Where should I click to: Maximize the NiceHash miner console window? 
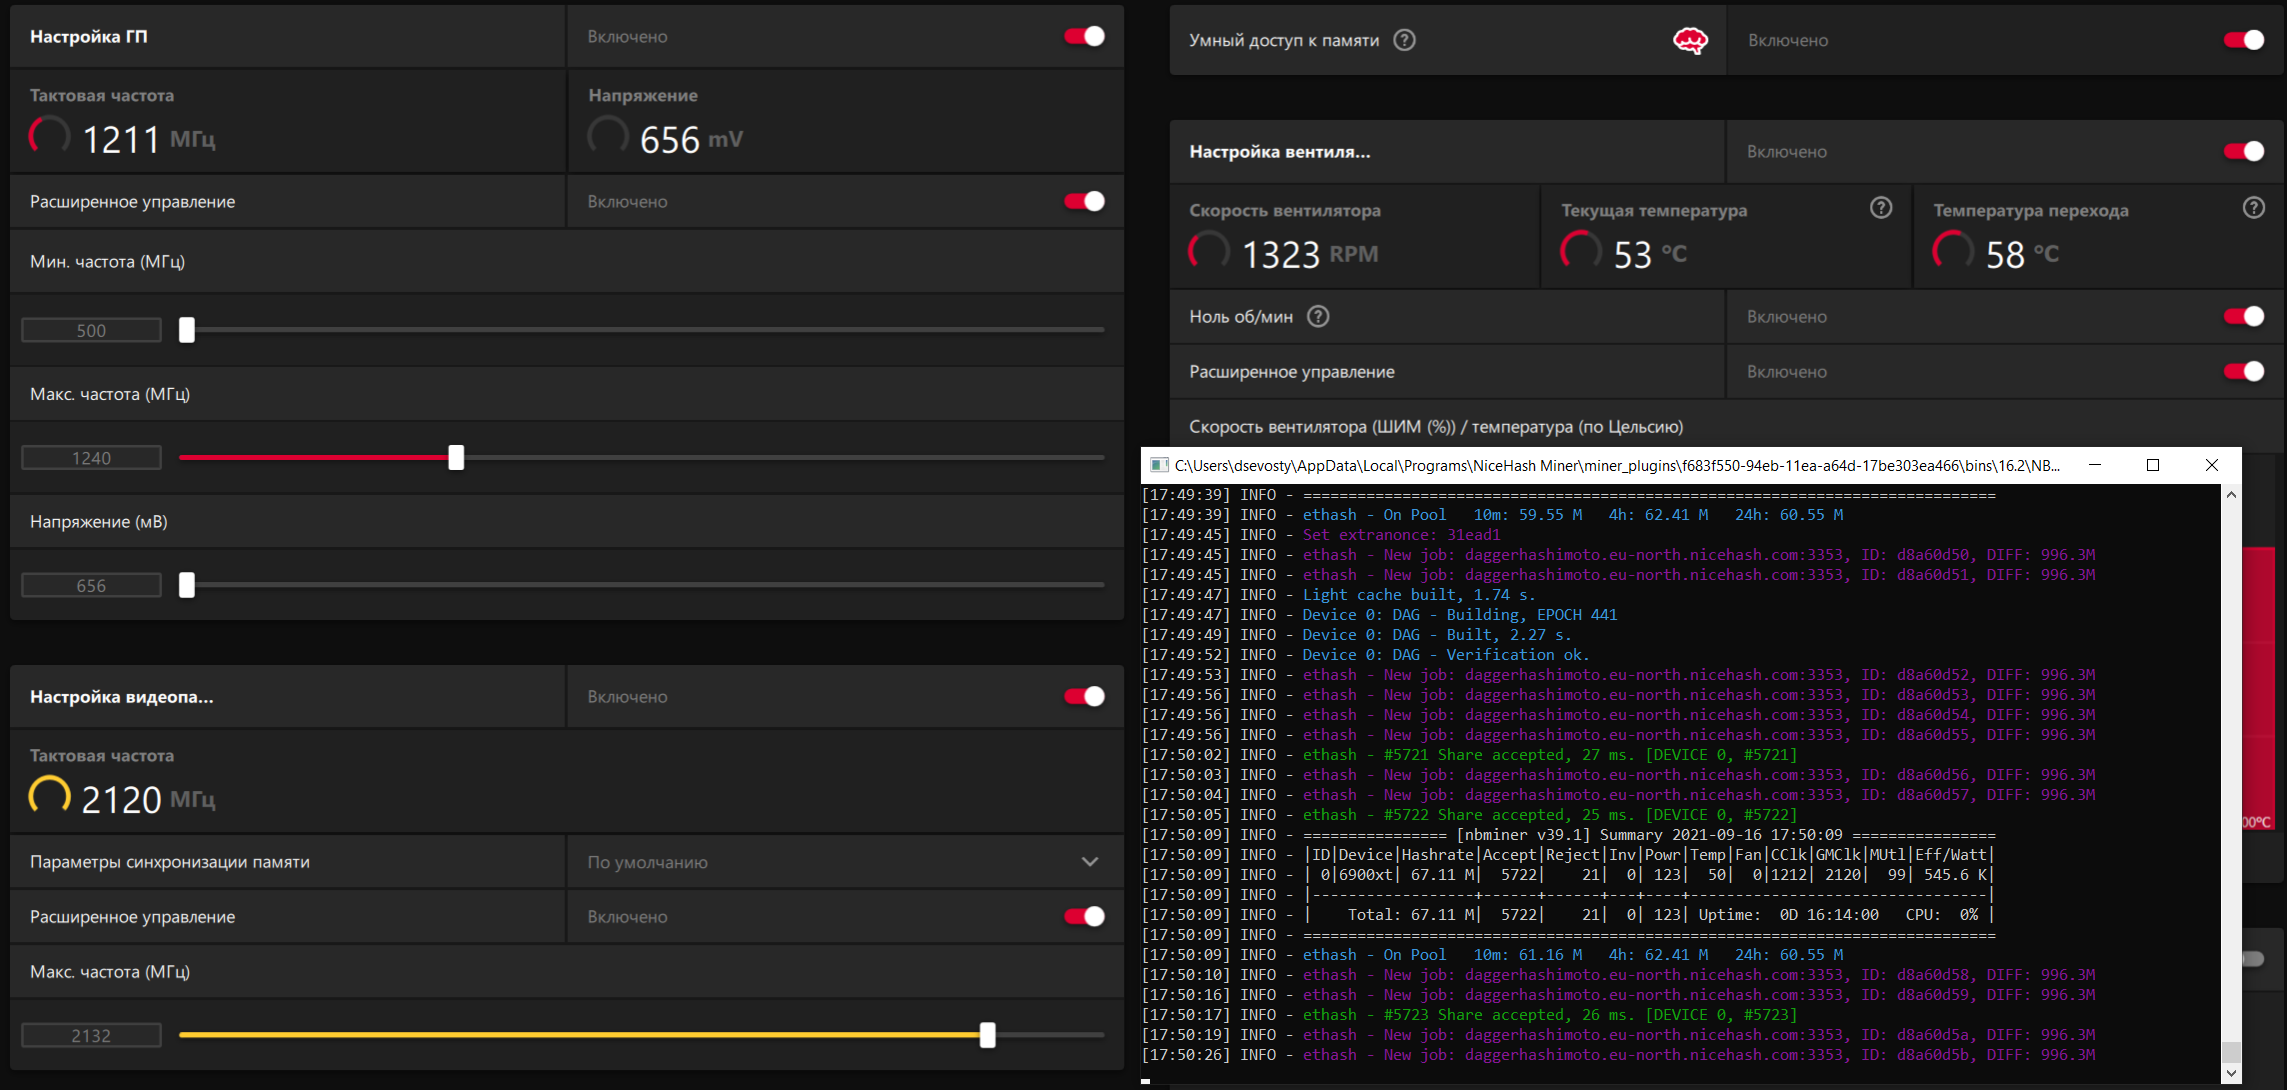pos(2153,465)
